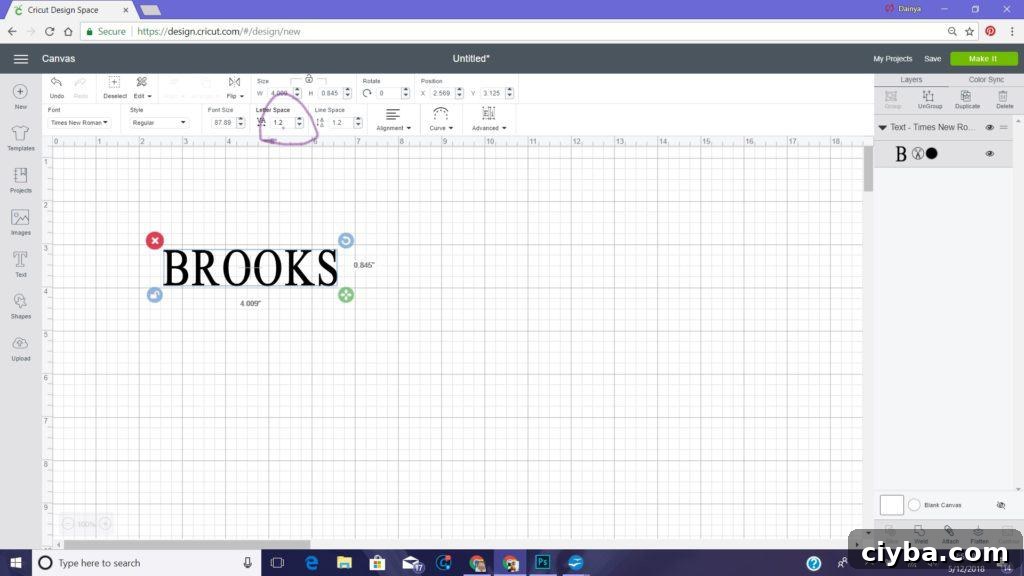Open the Style dropdown showing Regular

click(158, 123)
